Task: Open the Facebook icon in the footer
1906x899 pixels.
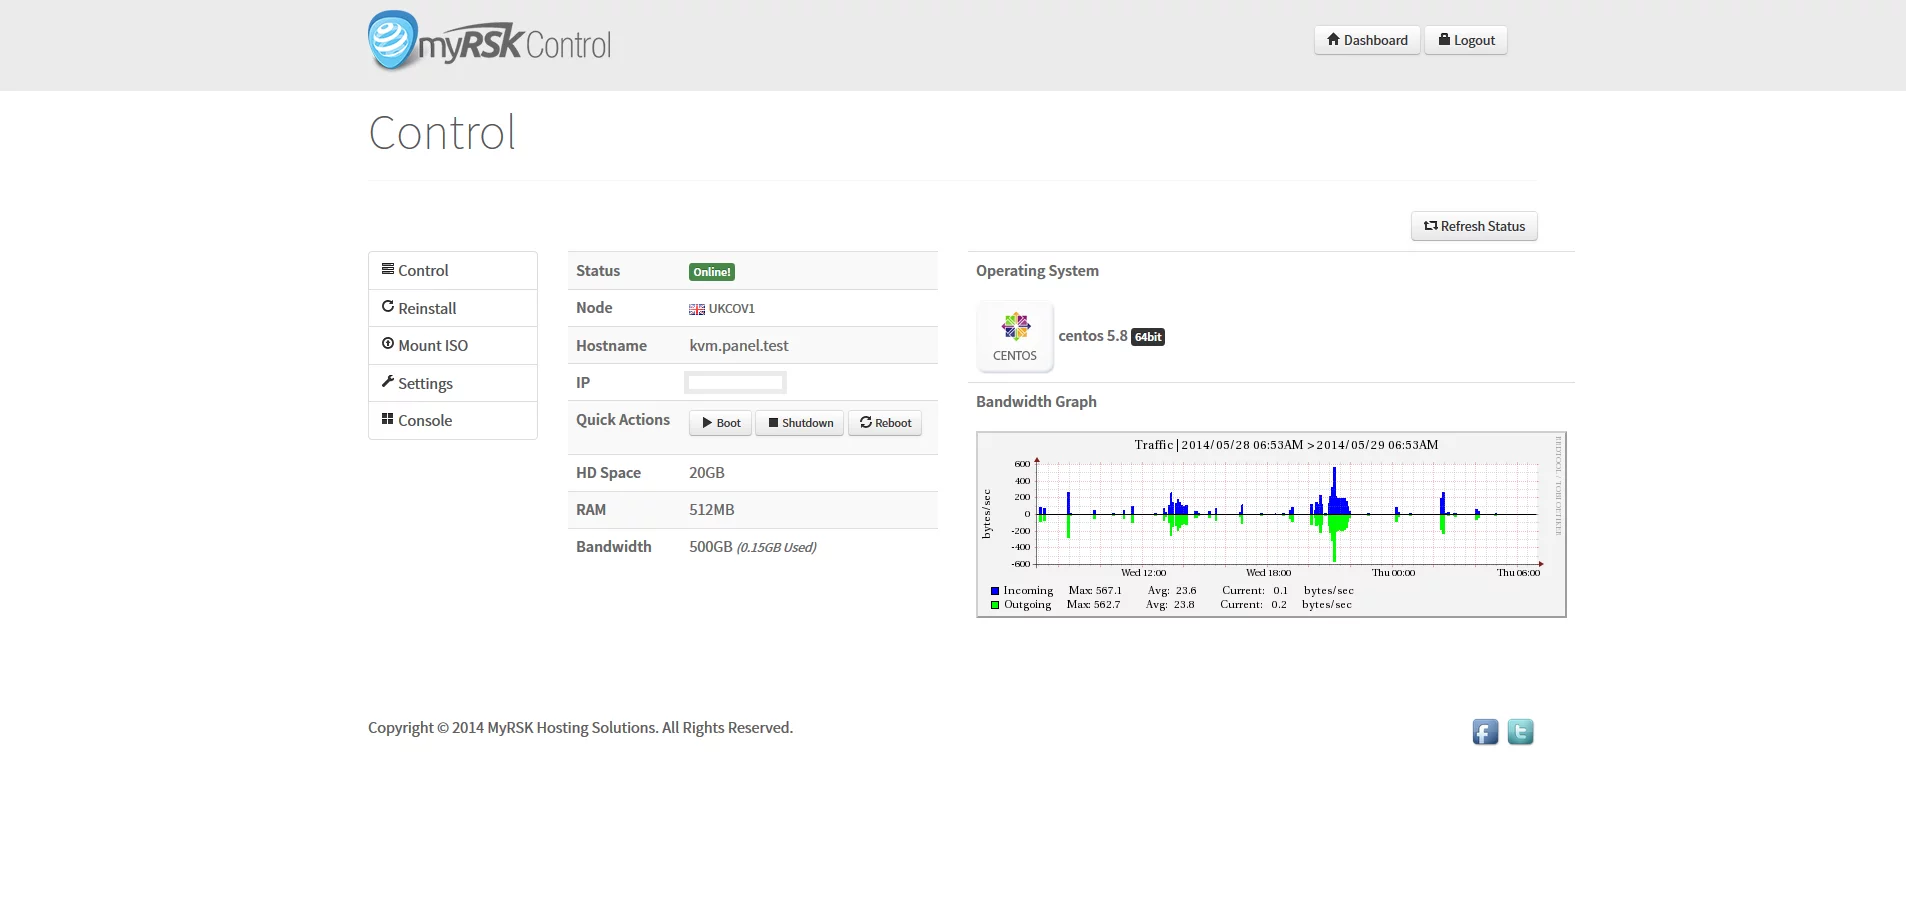Action: 1485,732
